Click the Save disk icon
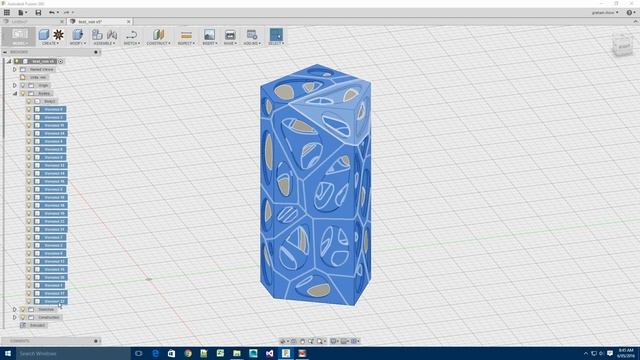The image size is (640, 360). [38, 13]
